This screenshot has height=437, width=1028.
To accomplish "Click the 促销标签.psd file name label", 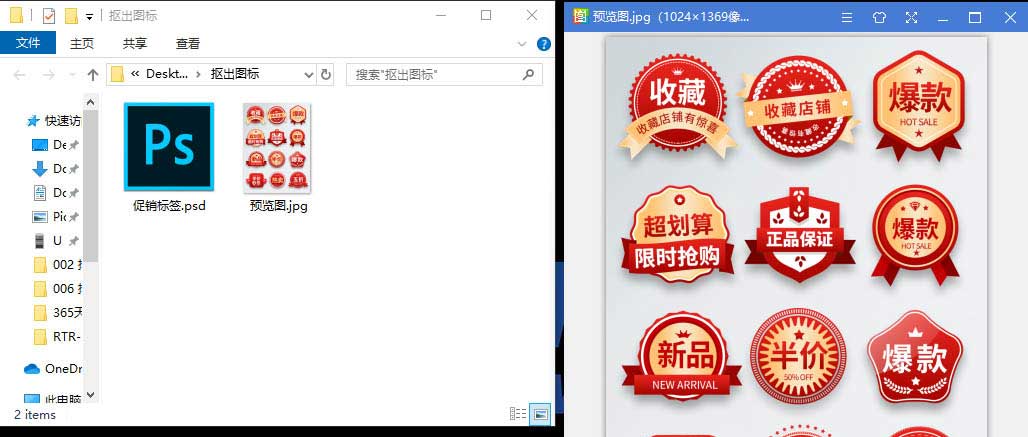I will 169,206.
